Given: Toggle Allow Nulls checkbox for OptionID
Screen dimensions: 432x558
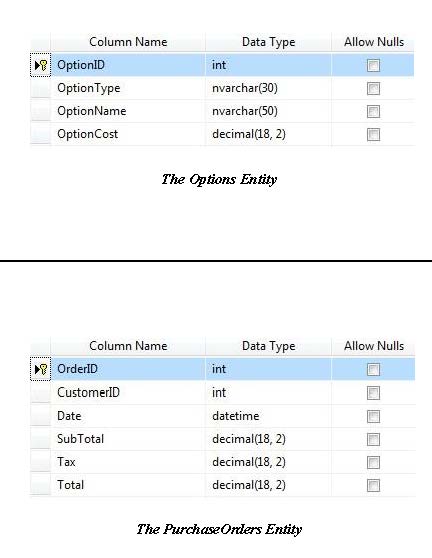Looking at the screenshot, I should [373, 65].
